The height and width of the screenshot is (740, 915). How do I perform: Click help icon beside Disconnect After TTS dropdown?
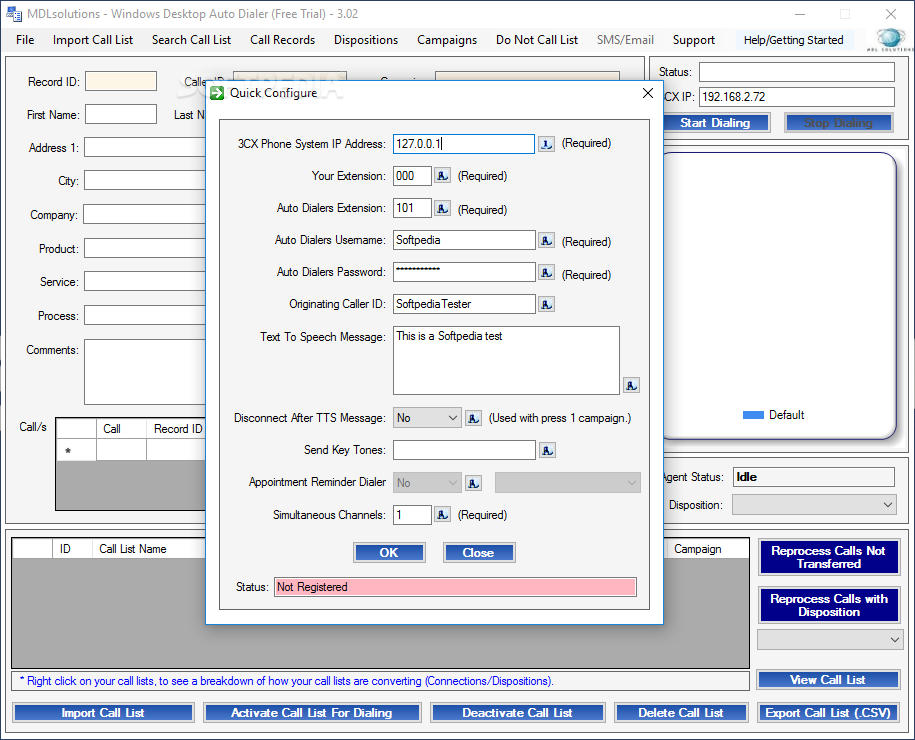[x=473, y=418]
